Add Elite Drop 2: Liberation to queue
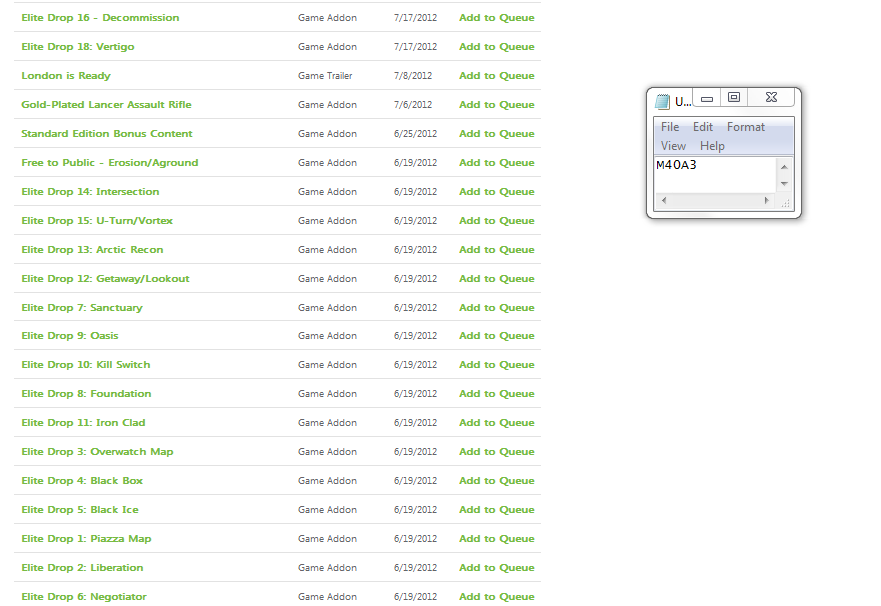 pyautogui.click(x=497, y=568)
